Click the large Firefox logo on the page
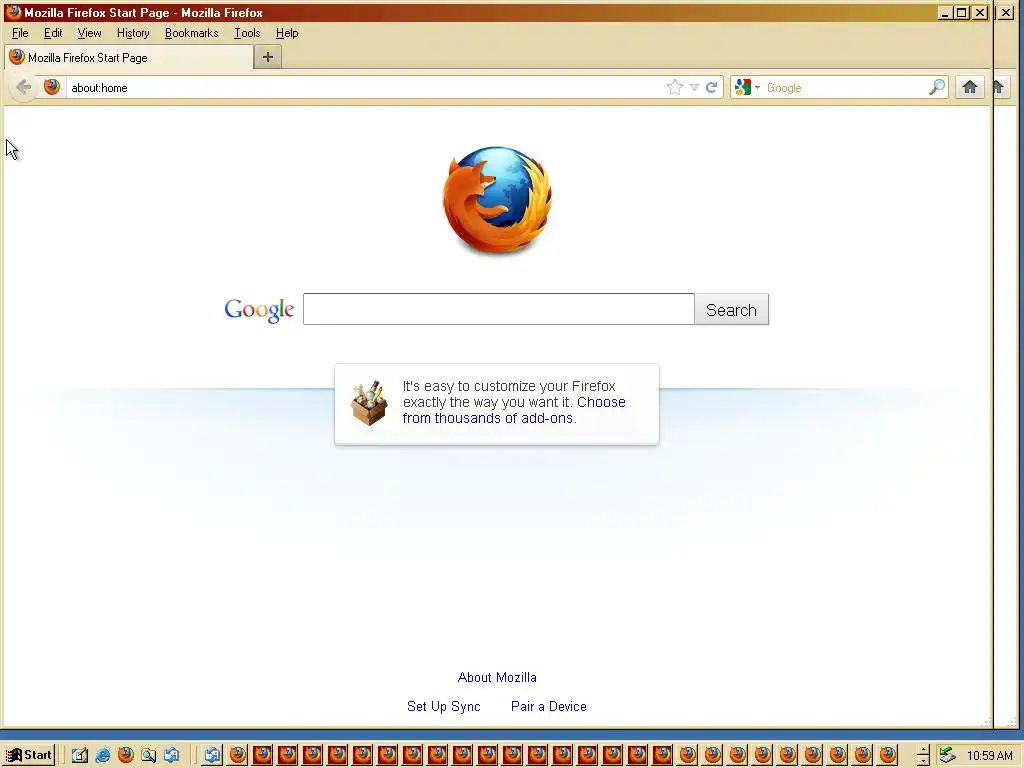 click(x=498, y=200)
